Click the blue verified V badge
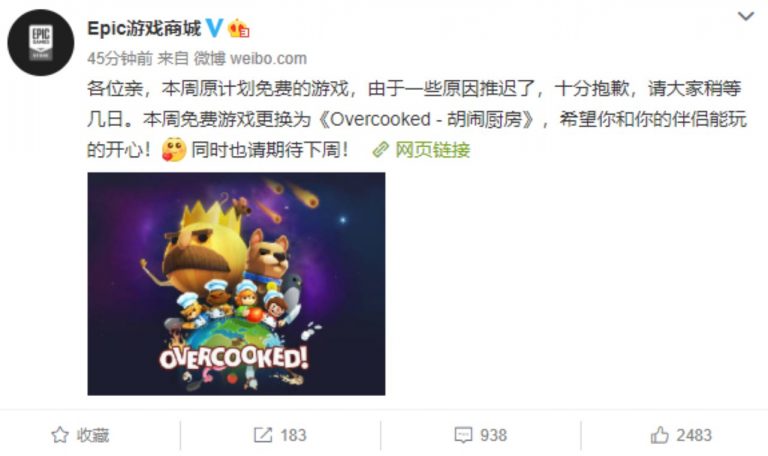 (x=214, y=28)
